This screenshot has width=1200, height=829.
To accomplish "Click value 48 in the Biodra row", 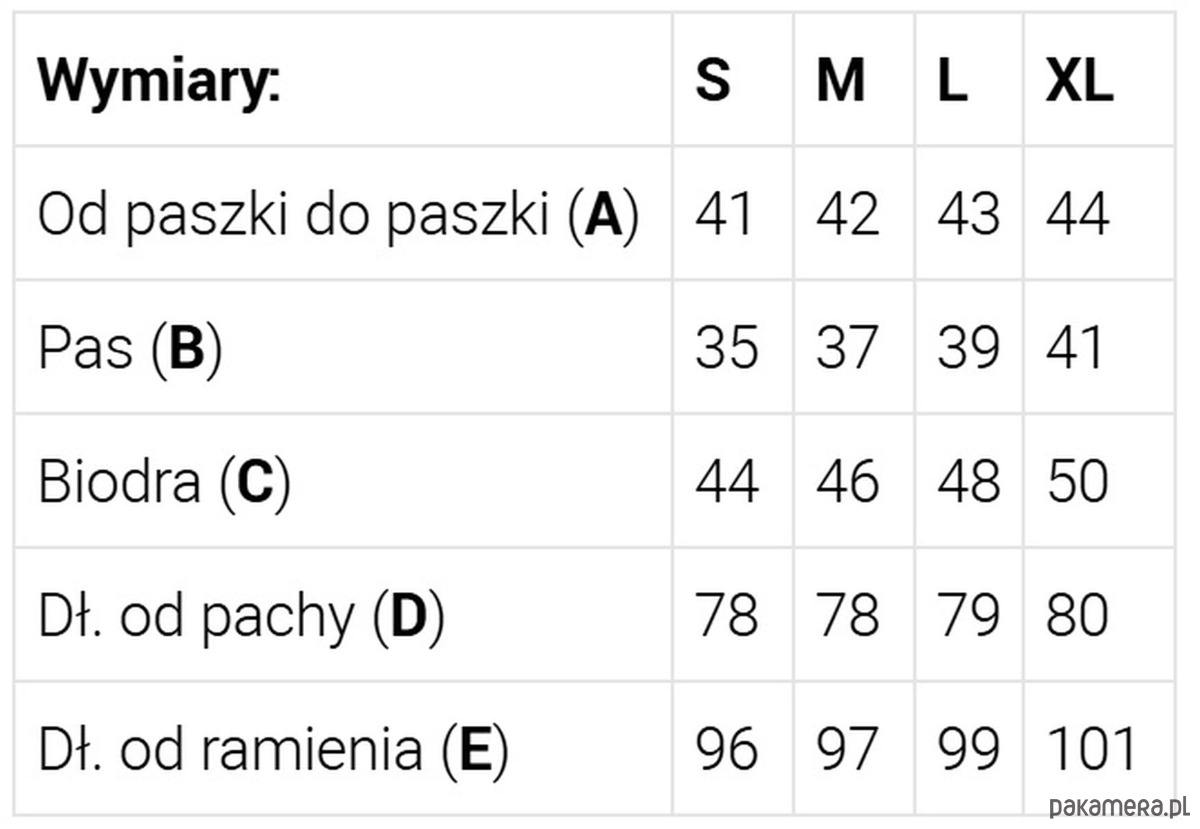I will [x=968, y=482].
